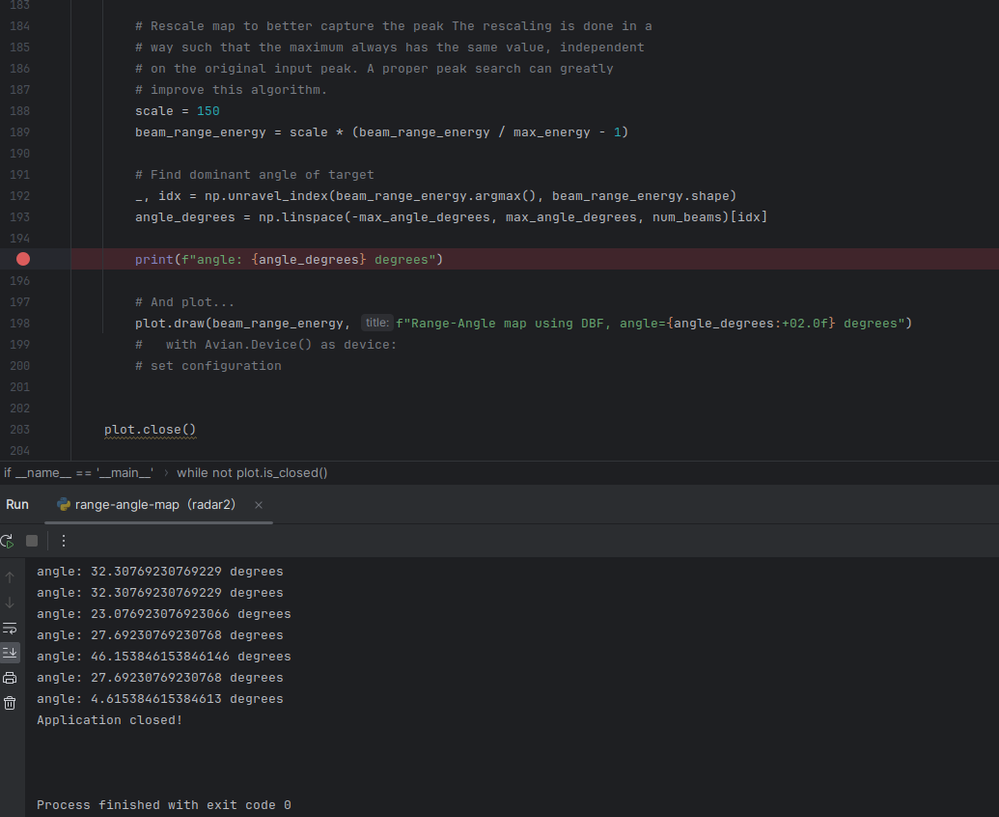Click the Run tool window label
This screenshot has height=817, width=999.
click(x=17, y=504)
